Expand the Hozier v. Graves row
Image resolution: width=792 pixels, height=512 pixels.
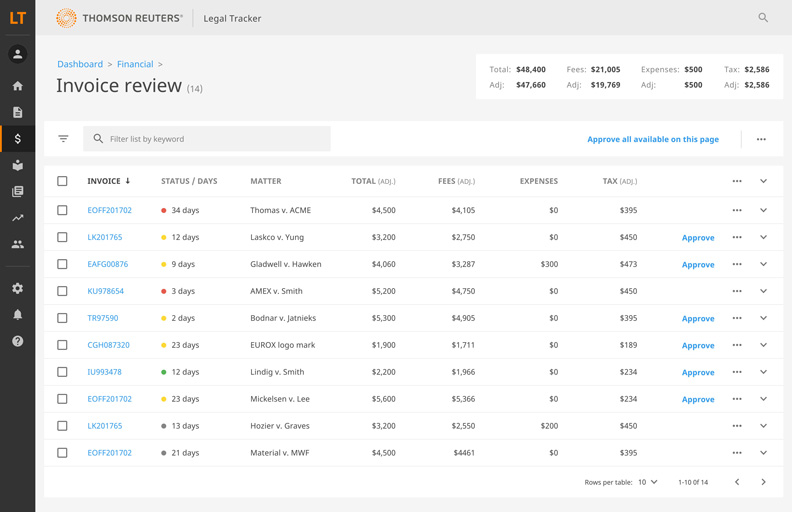763,426
